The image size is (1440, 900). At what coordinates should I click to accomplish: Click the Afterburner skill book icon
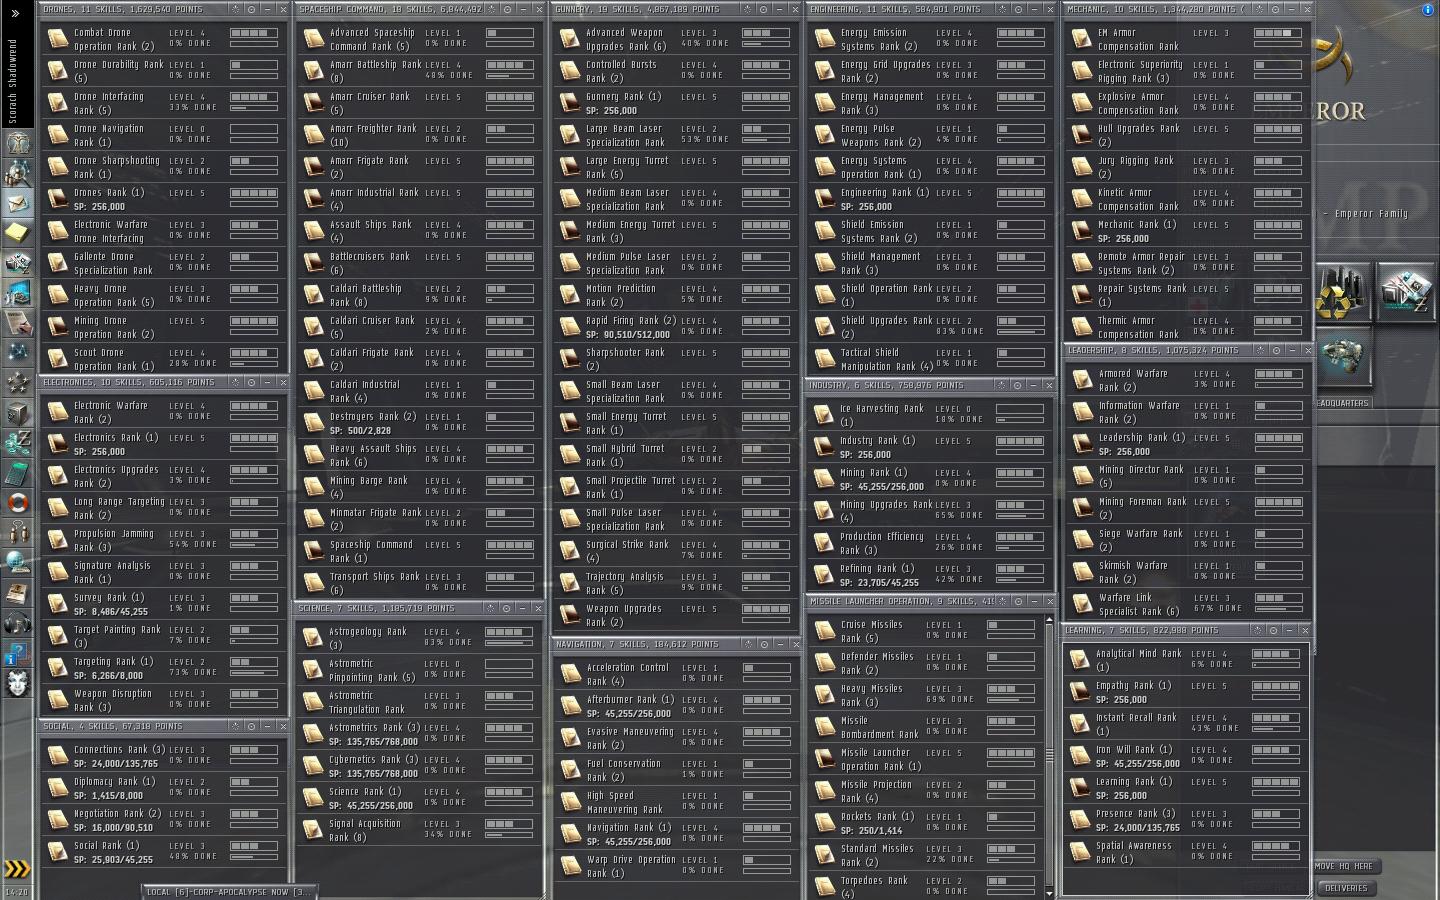[x=569, y=706]
